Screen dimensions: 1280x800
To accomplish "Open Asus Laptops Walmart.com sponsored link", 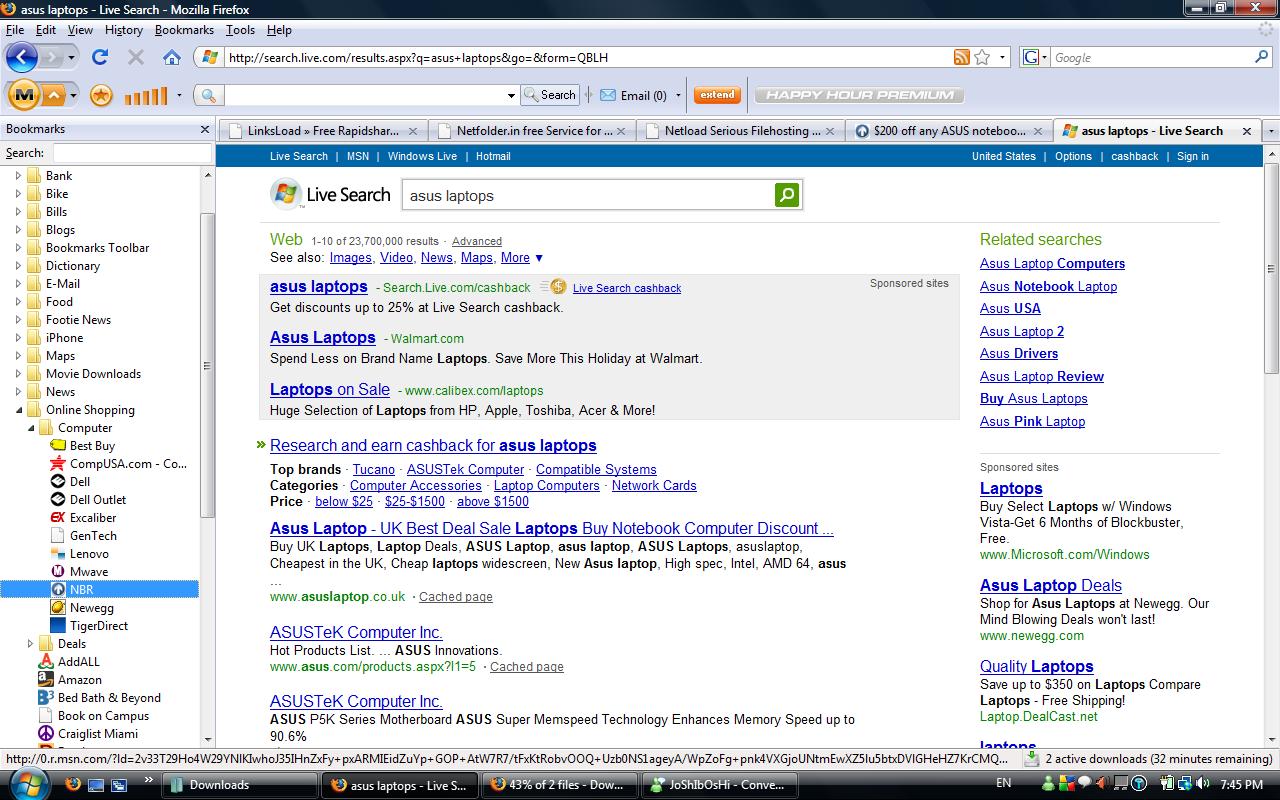I will (323, 338).
